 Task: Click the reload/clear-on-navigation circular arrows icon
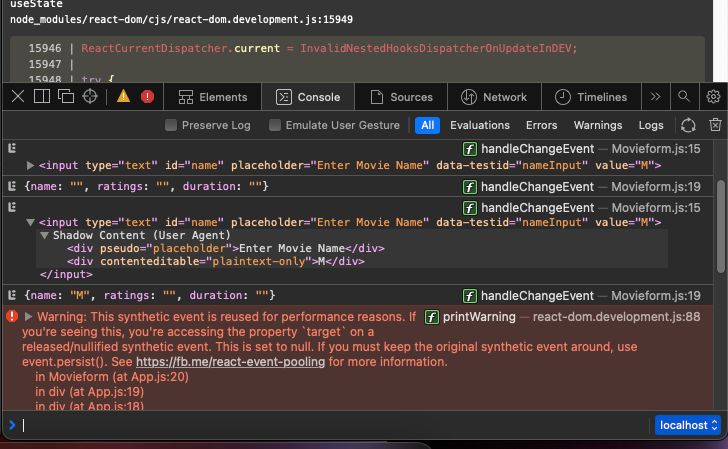click(688, 125)
